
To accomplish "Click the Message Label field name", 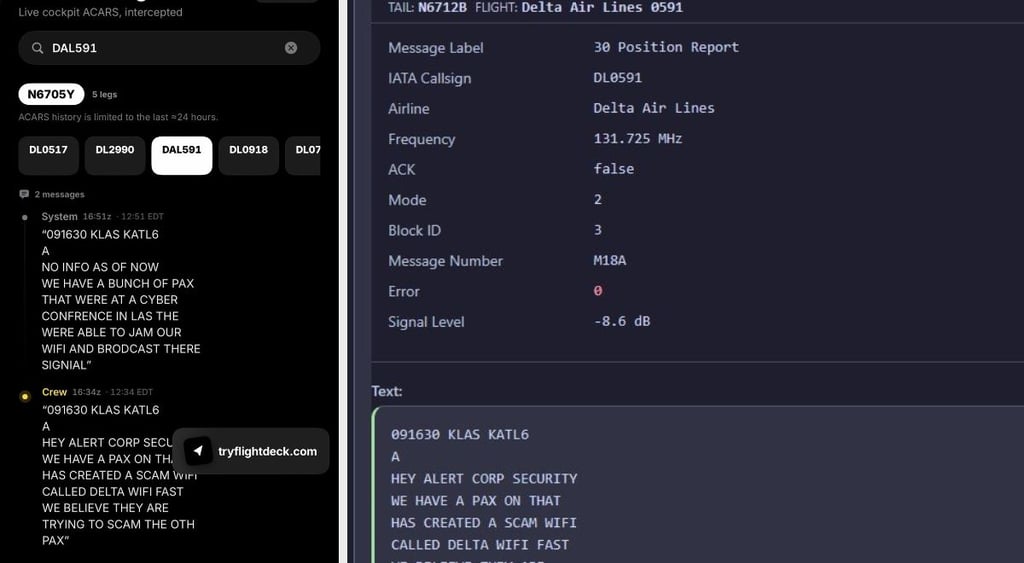I will [436, 48].
